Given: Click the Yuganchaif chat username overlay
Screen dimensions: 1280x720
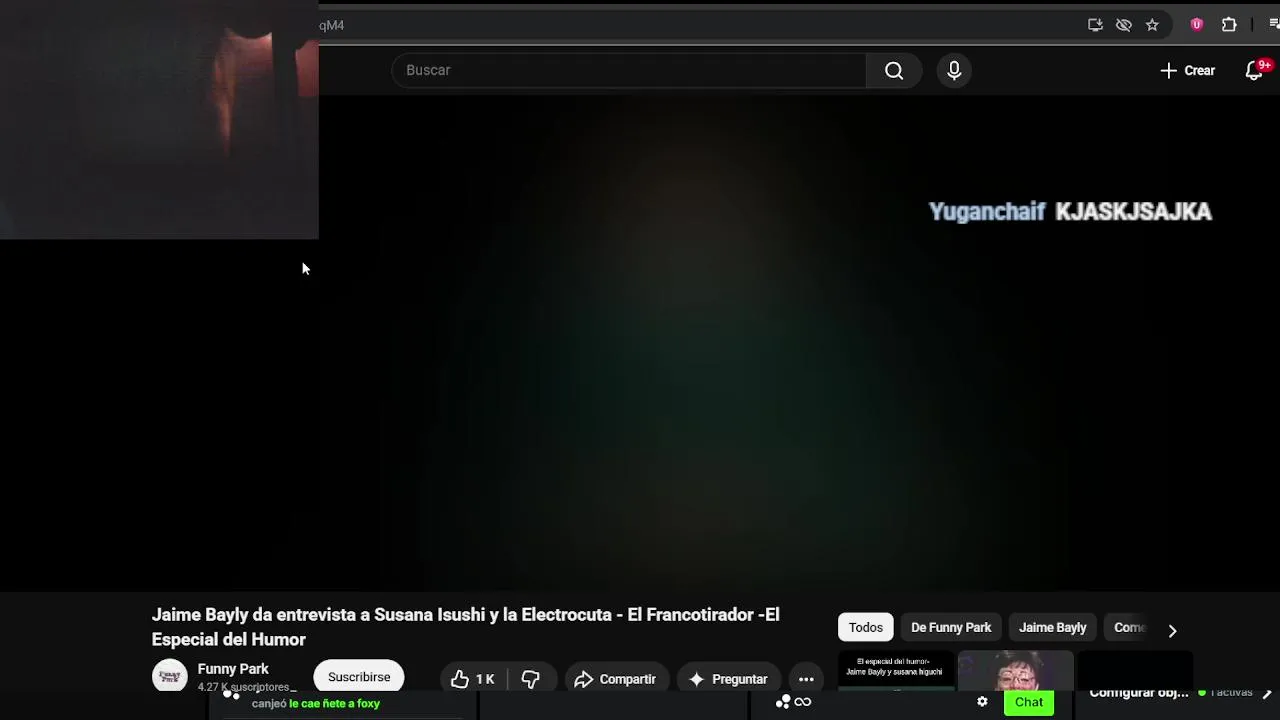Looking at the screenshot, I should pos(987,211).
